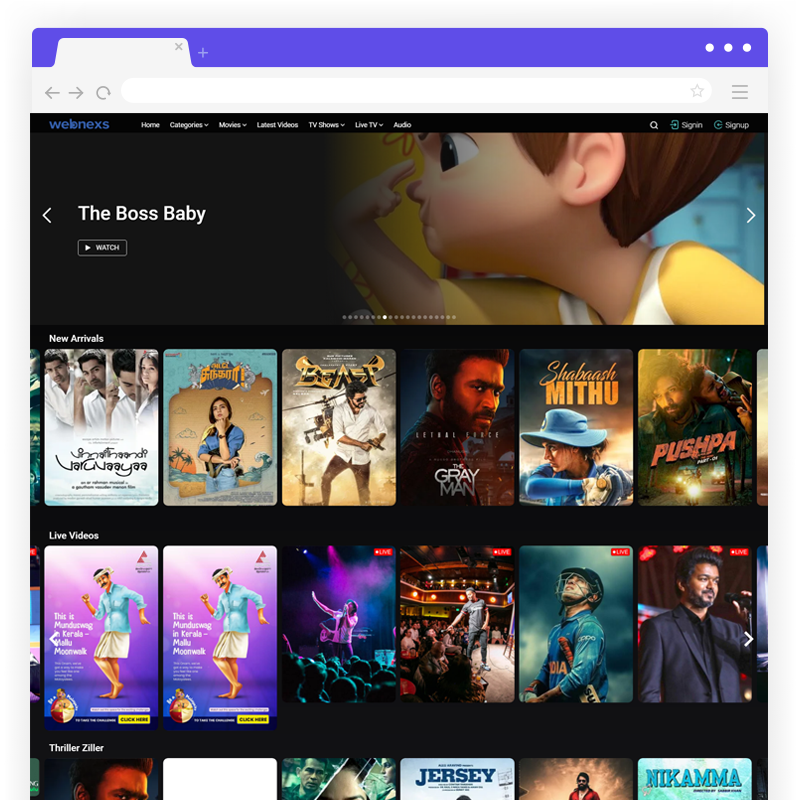The width and height of the screenshot is (800, 800).
Task: Open the browser hamburger menu
Action: tap(739, 92)
